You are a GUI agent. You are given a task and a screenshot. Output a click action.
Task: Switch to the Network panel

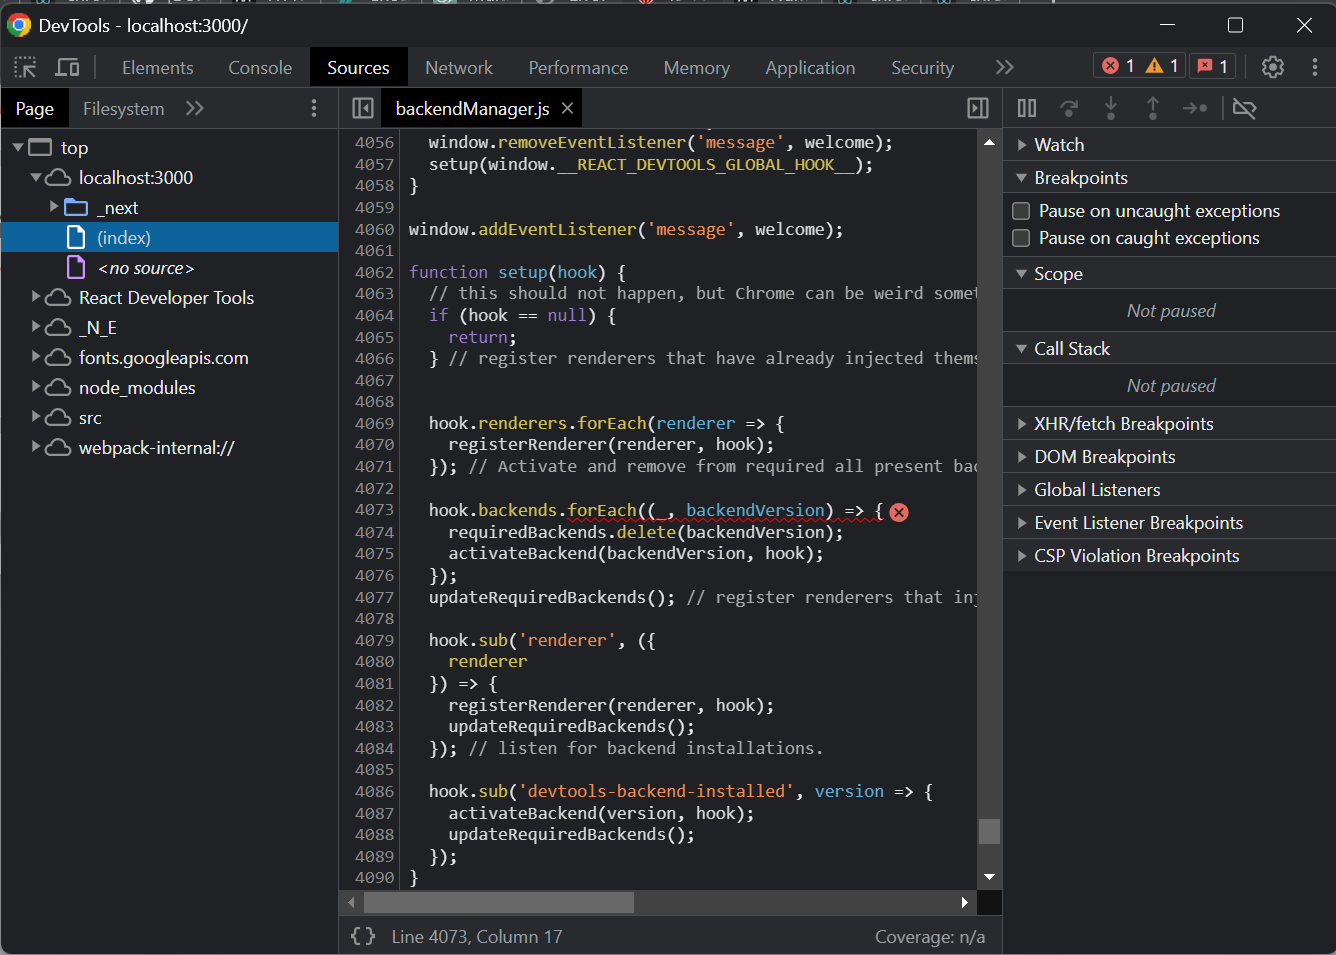(459, 67)
